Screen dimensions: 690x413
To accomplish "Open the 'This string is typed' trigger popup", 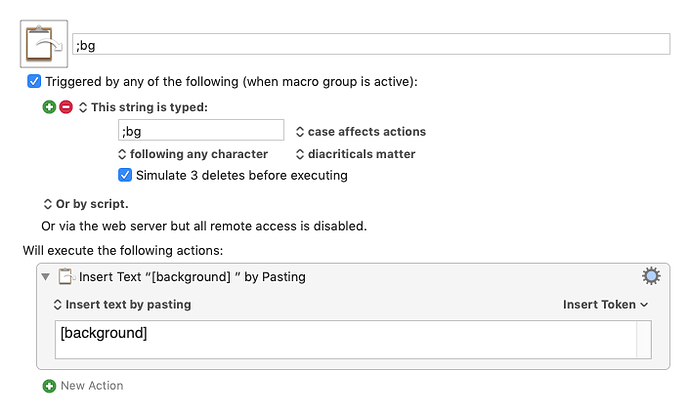I will 143,107.
